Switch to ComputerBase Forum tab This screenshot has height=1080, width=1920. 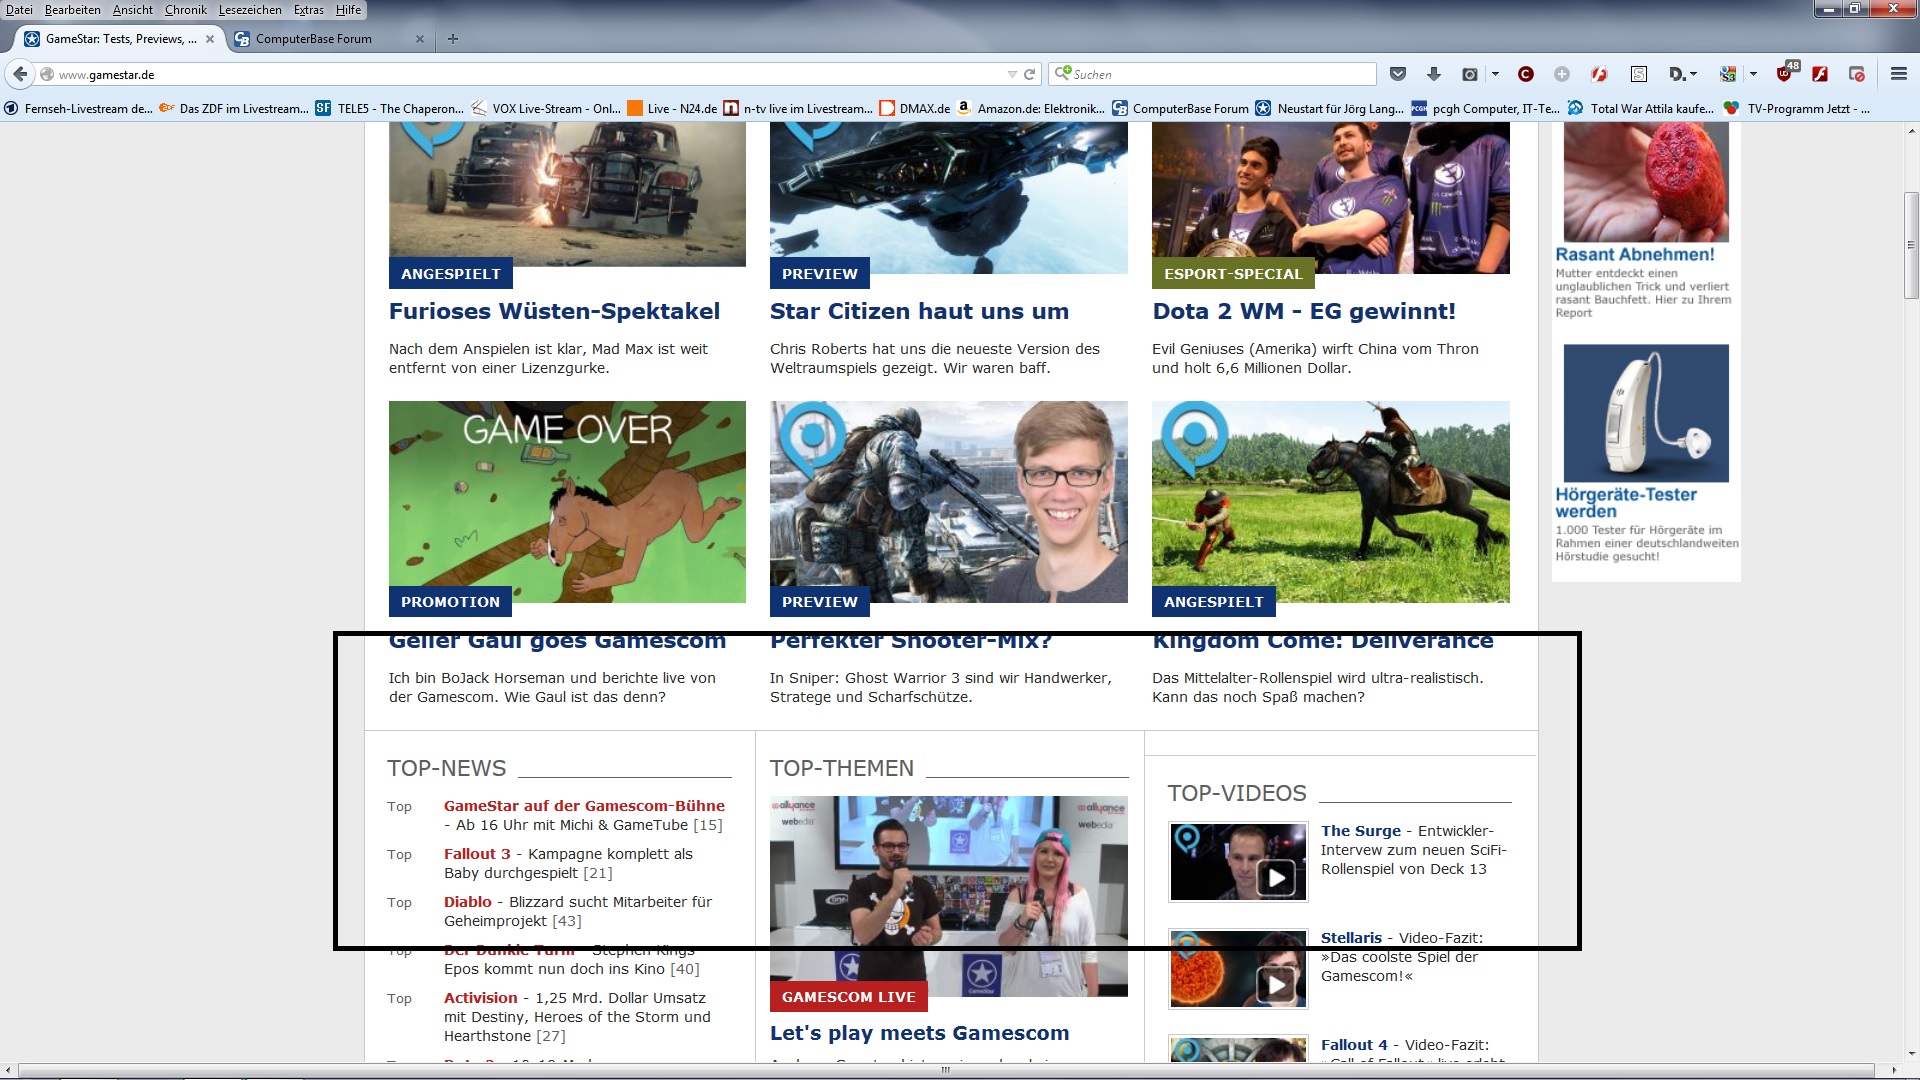pyautogui.click(x=314, y=39)
